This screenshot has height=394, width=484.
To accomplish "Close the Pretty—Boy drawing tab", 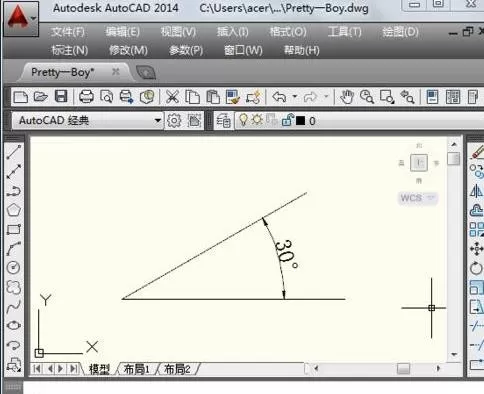I will click(x=116, y=71).
